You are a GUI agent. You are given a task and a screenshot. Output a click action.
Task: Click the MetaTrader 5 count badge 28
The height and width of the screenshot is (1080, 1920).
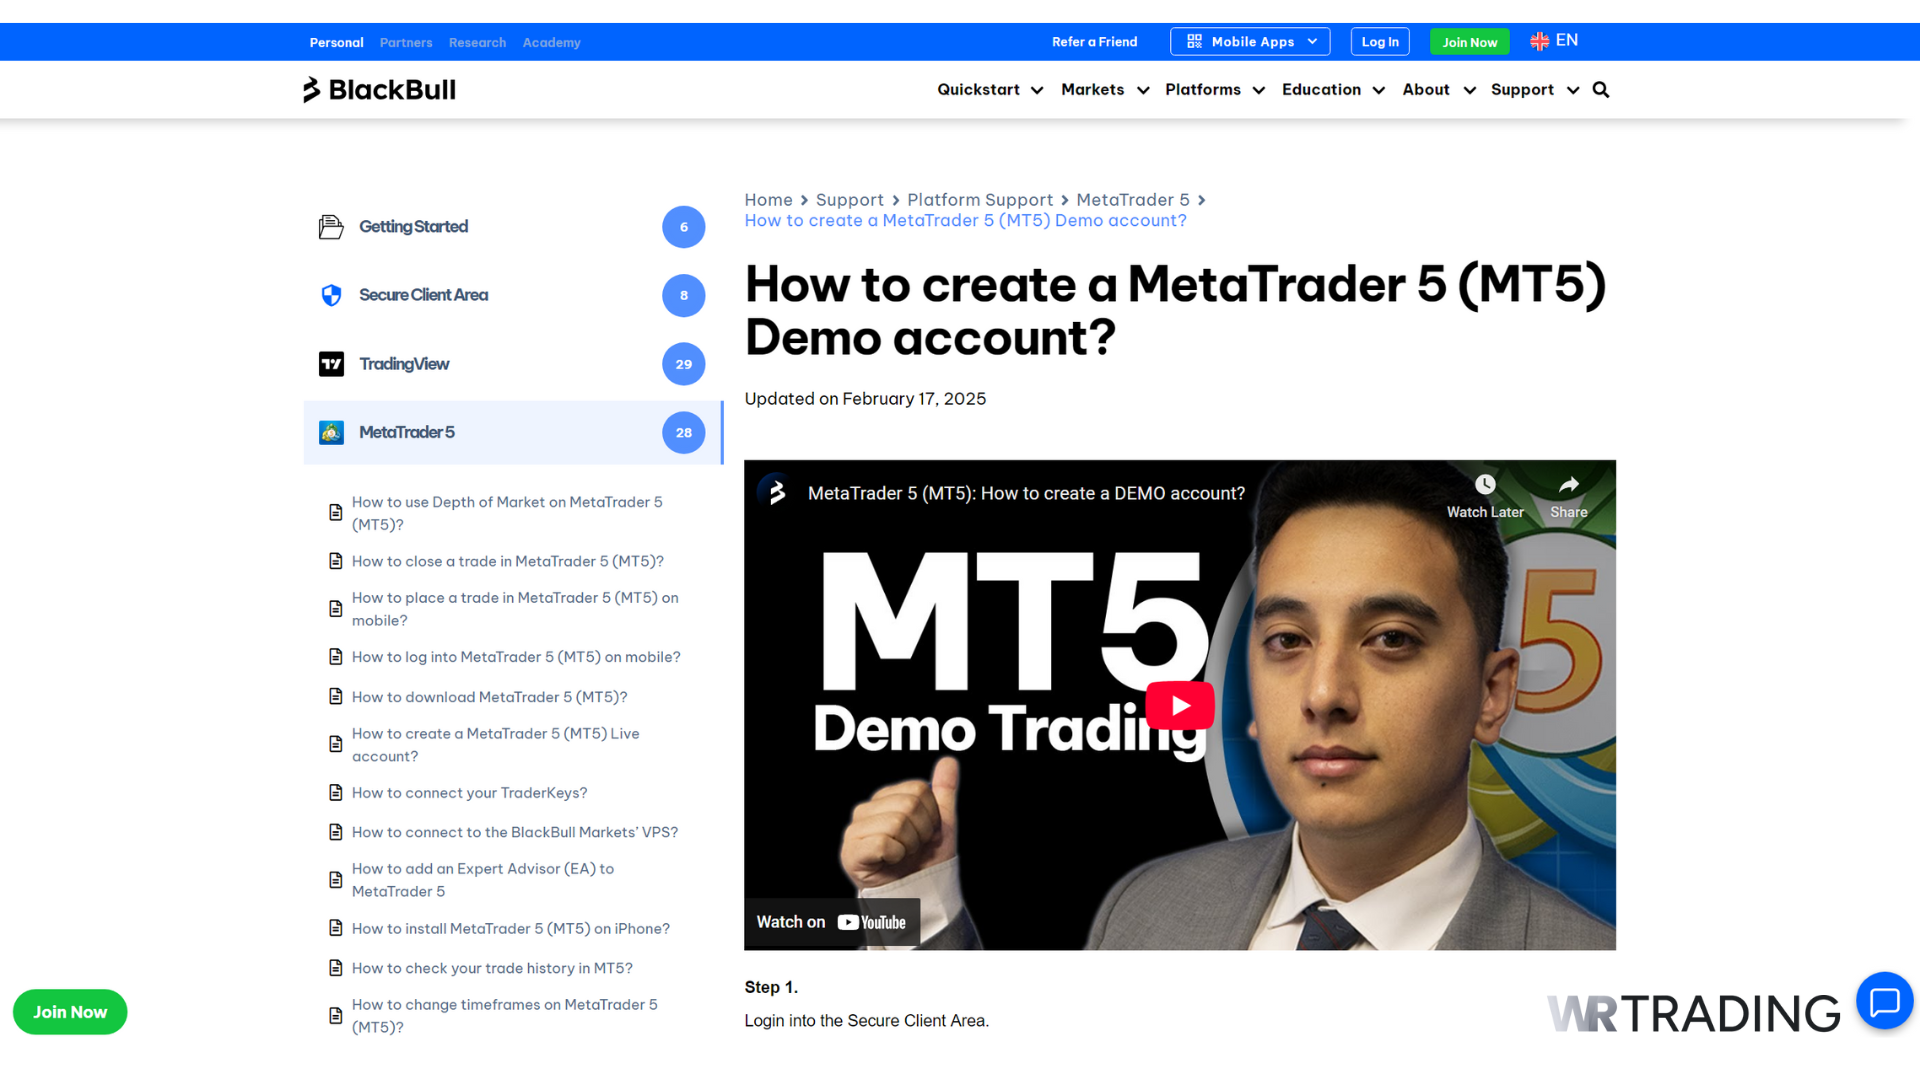(684, 432)
